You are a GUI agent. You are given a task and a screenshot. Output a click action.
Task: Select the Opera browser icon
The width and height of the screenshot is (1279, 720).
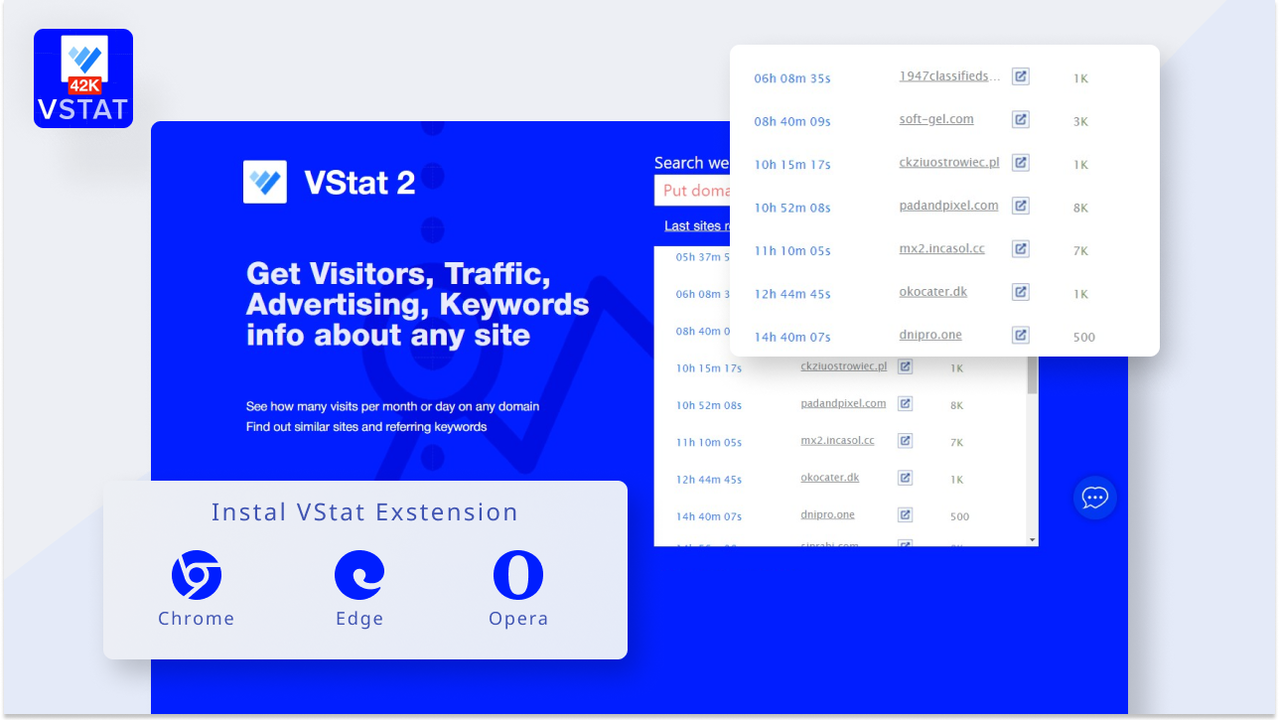click(x=518, y=575)
